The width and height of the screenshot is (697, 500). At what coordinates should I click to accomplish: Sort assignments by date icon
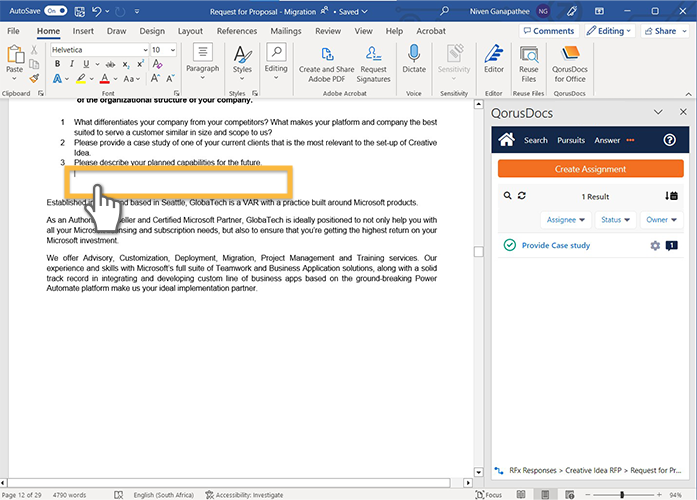click(671, 196)
